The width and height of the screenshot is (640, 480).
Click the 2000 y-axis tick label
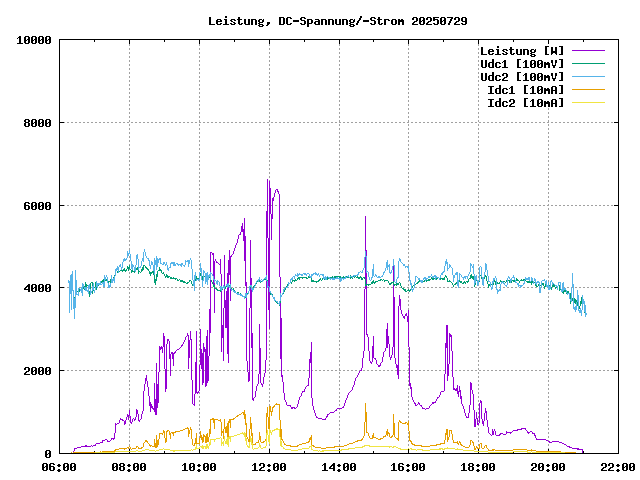37,371
